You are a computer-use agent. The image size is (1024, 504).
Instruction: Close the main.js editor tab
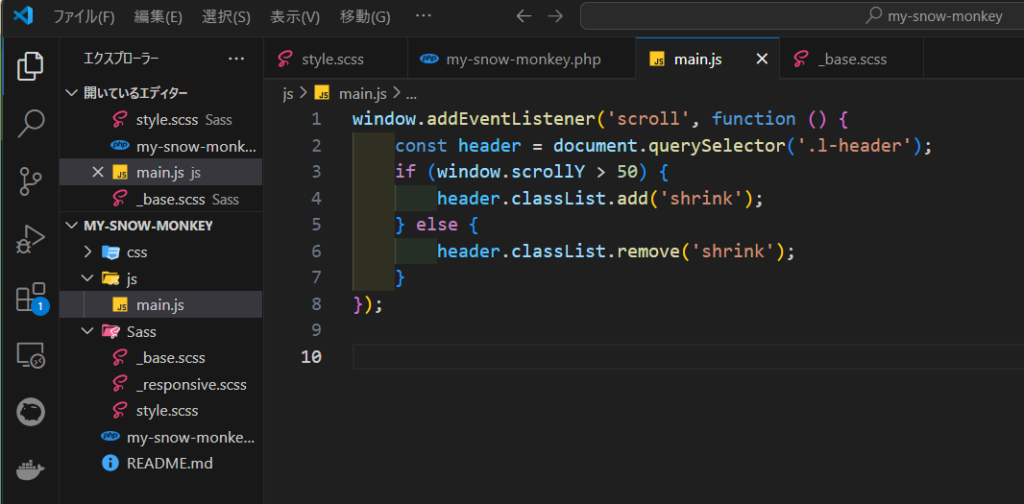click(761, 59)
